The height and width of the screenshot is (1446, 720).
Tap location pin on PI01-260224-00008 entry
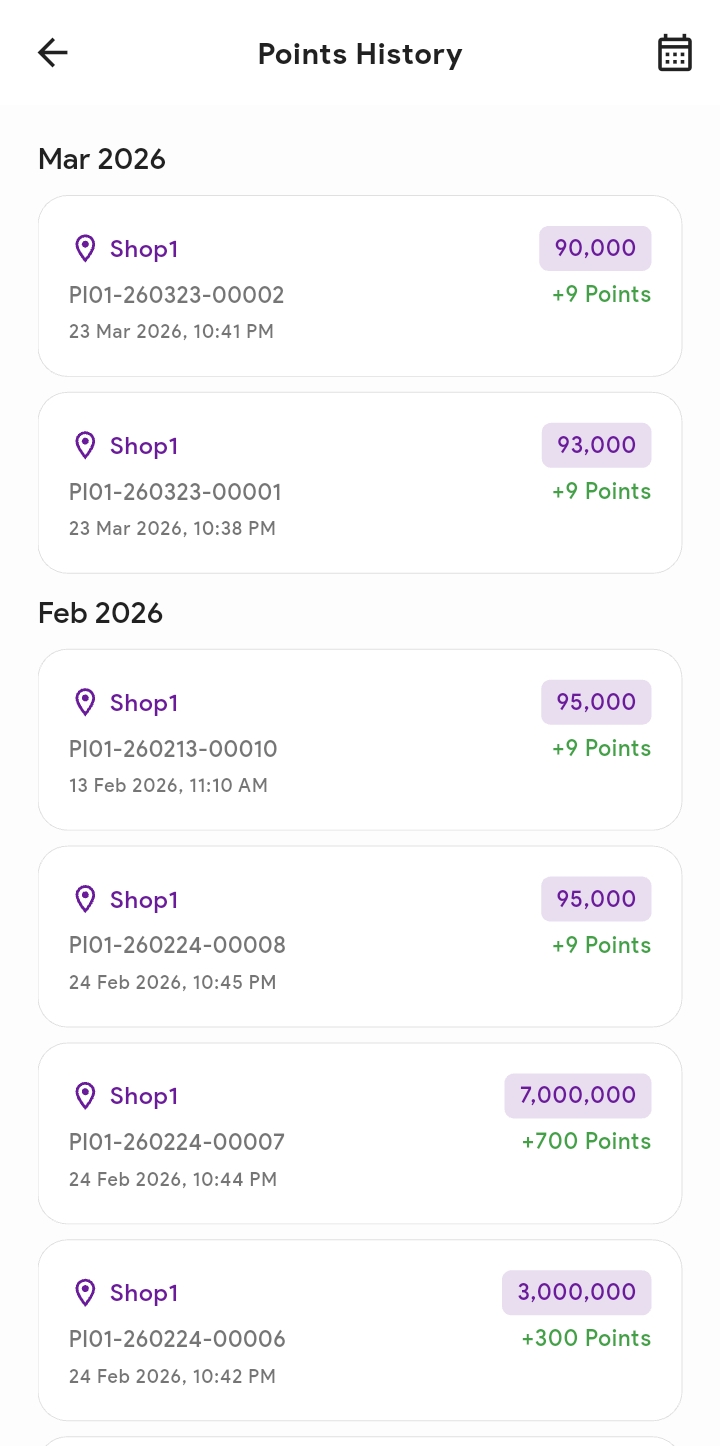point(86,899)
